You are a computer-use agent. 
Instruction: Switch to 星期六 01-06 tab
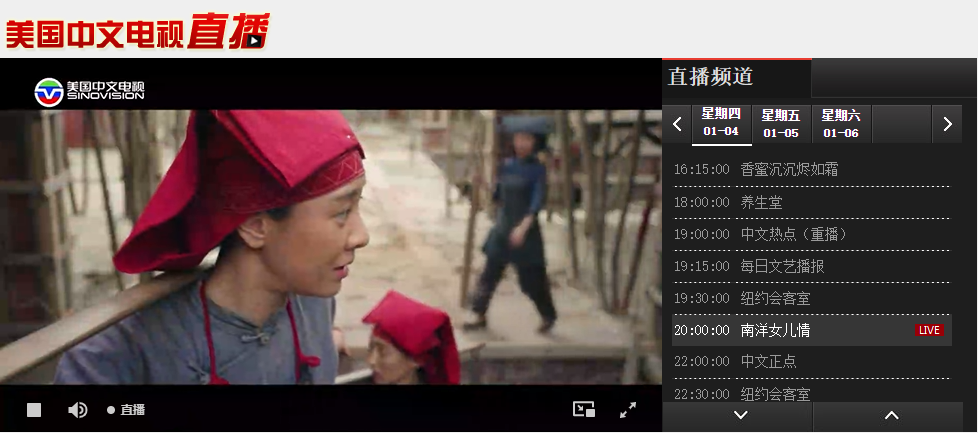pyautogui.click(x=841, y=123)
